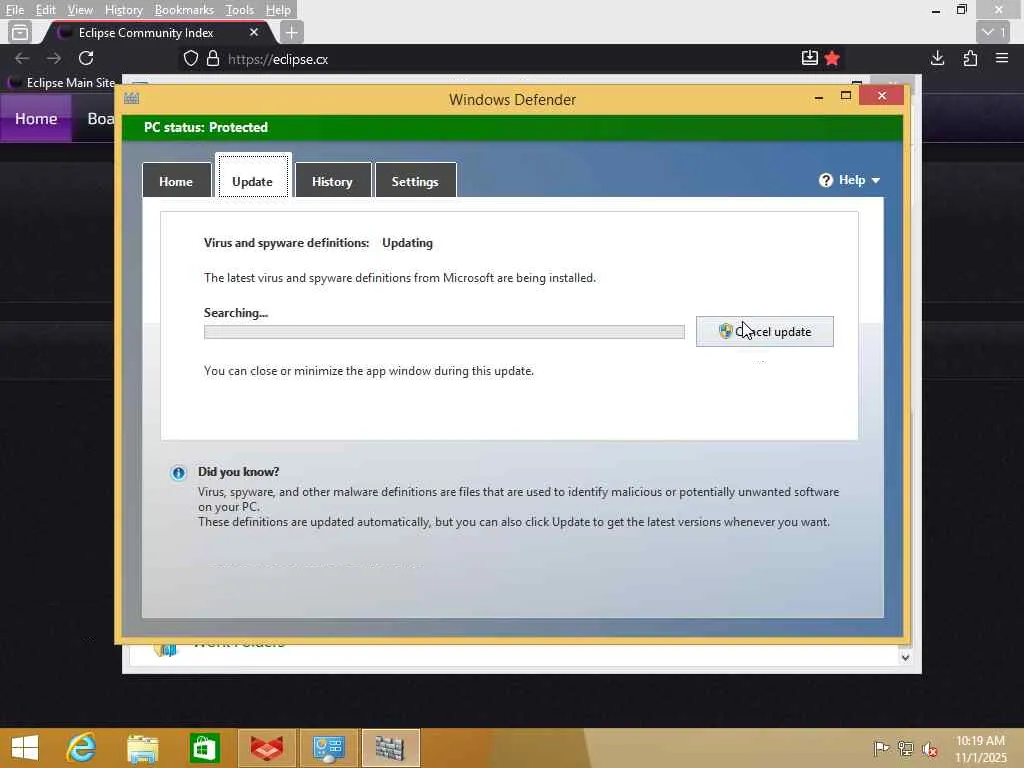Open the History tab in Windows Defender

click(x=332, y=181)
